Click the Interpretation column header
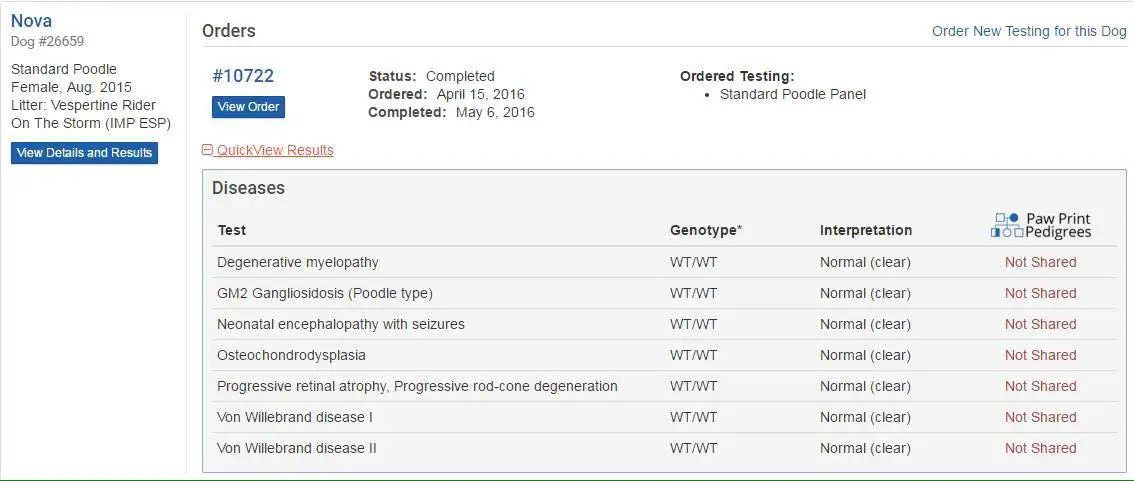The width and height of the screenshot is (1134, 481). pyautogui.click(x=866, y=231)
